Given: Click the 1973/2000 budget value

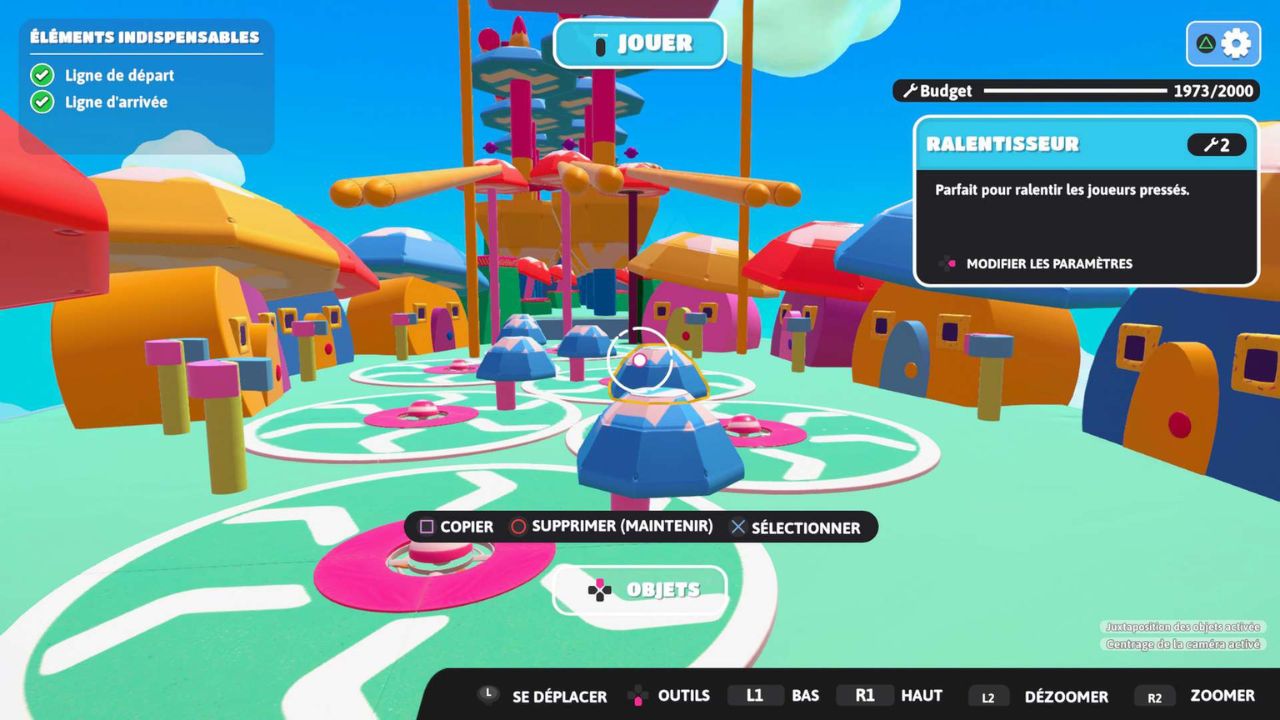Looking at the screenshot, I should click(x=1213, y=91).
